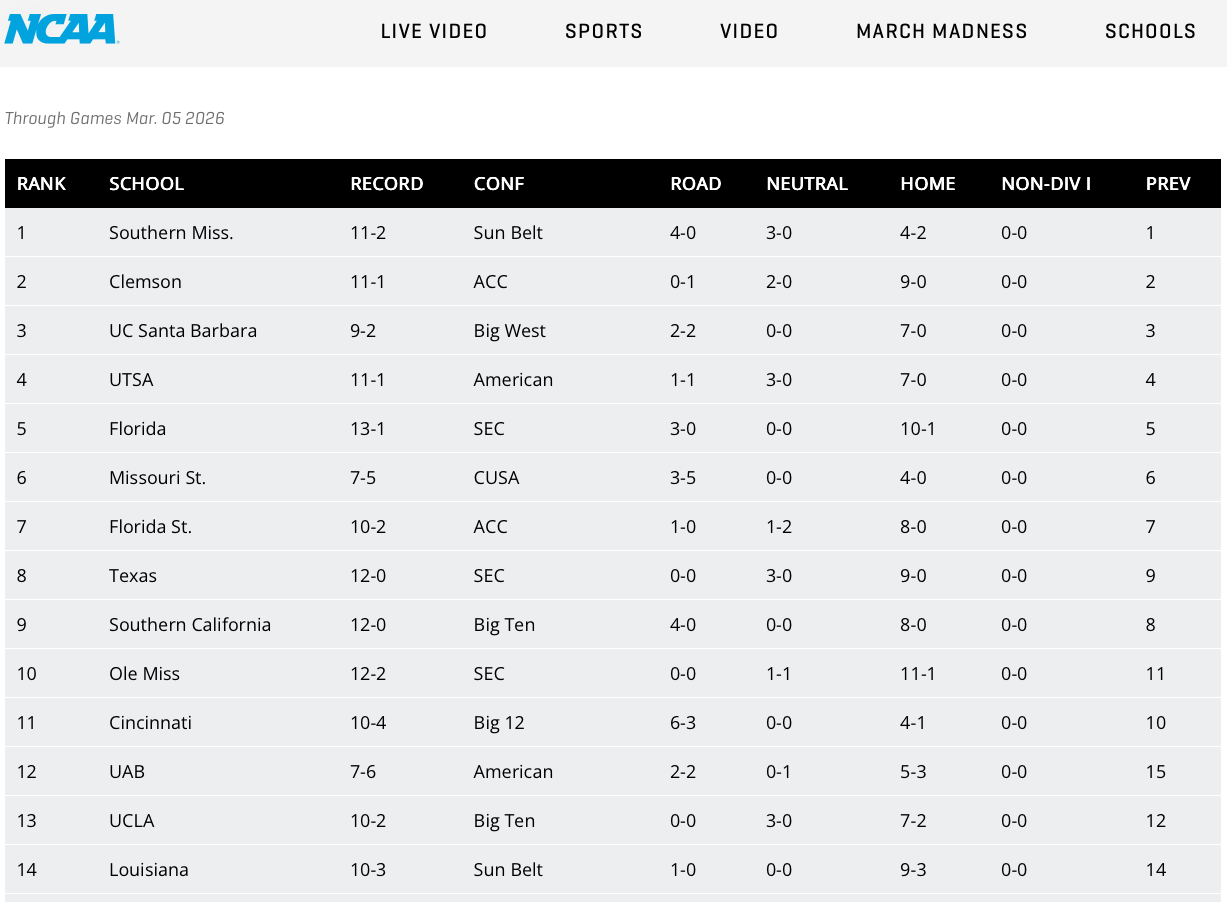This screenshot has width=1227, height=902.
Task: Sort by the Record column header
Action: [x=387, y=184]
